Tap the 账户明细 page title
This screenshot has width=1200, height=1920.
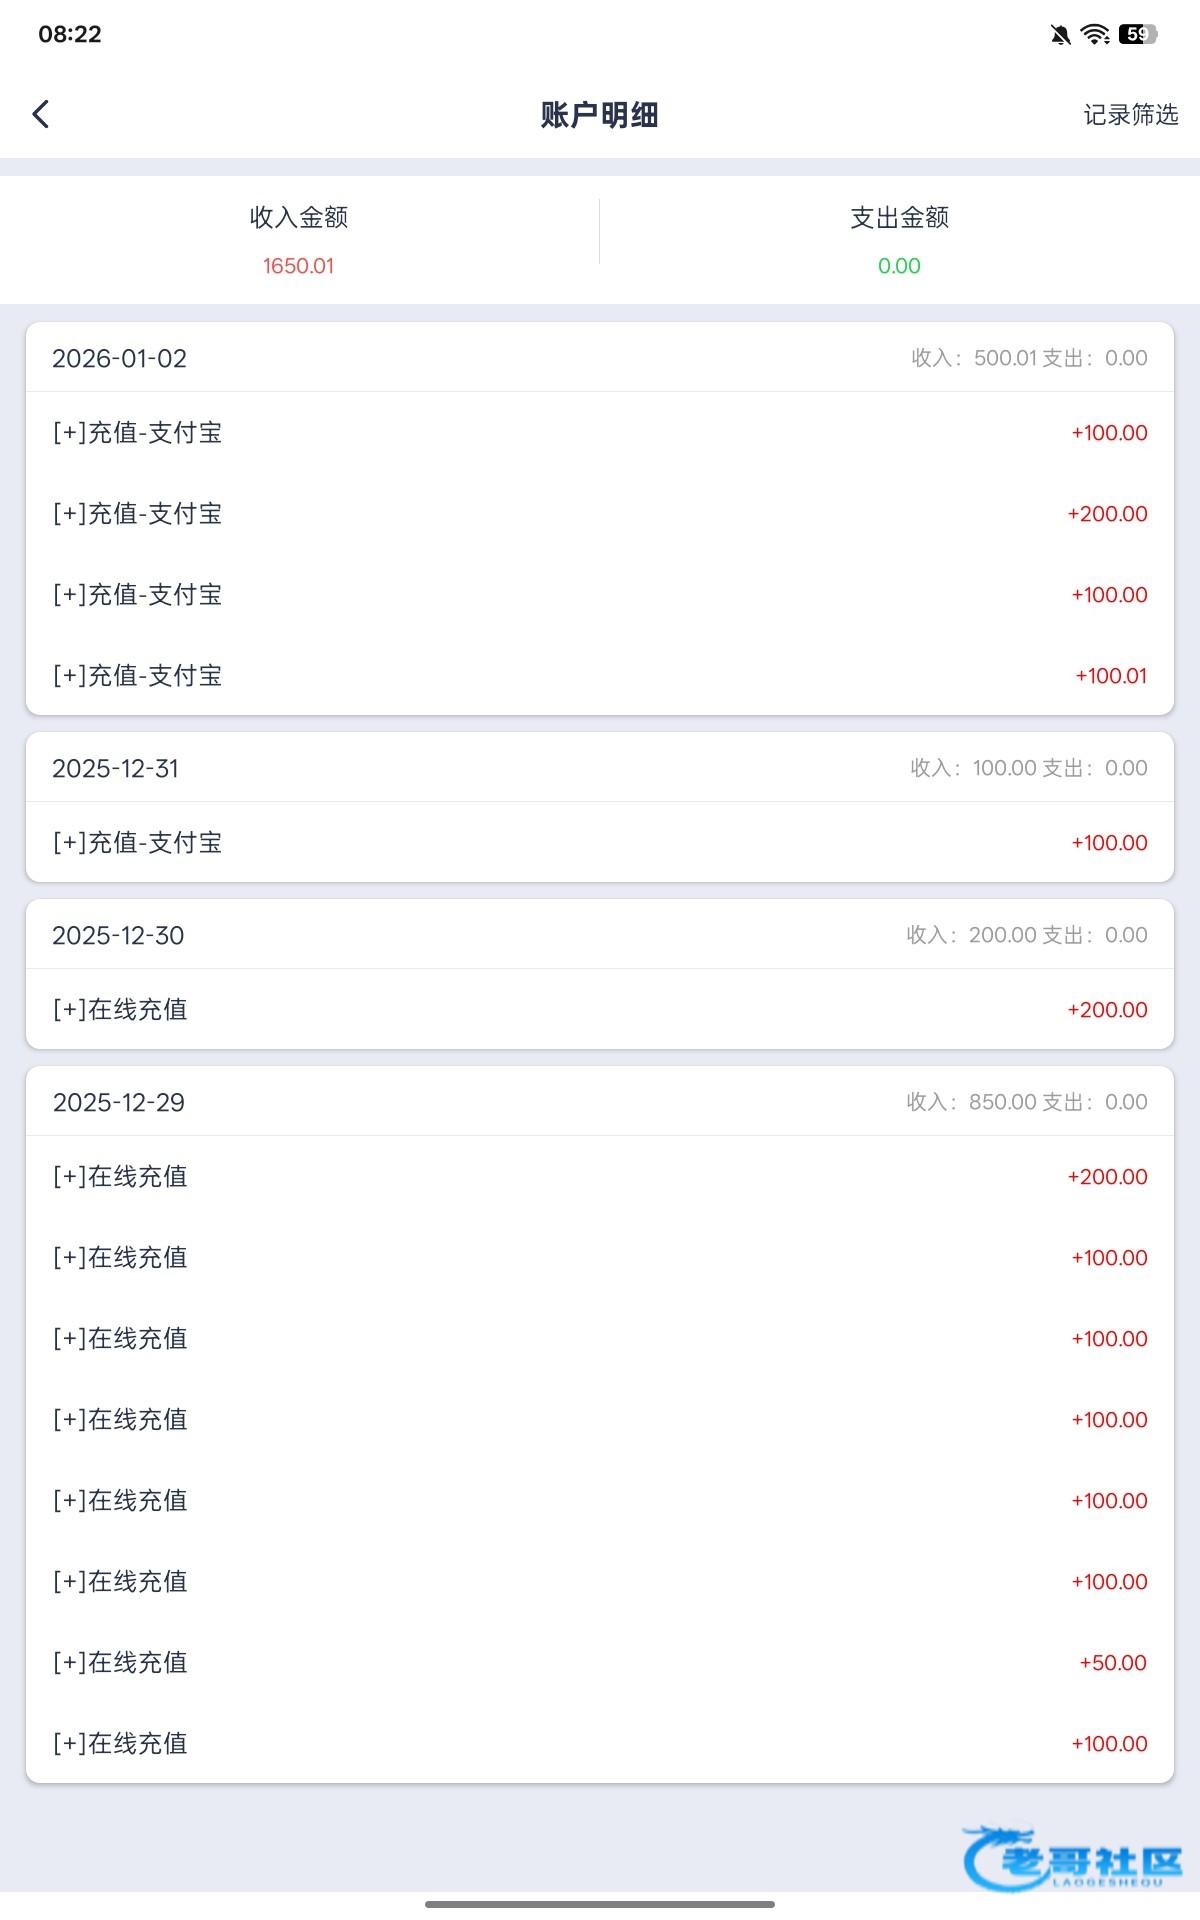(599, 115)
